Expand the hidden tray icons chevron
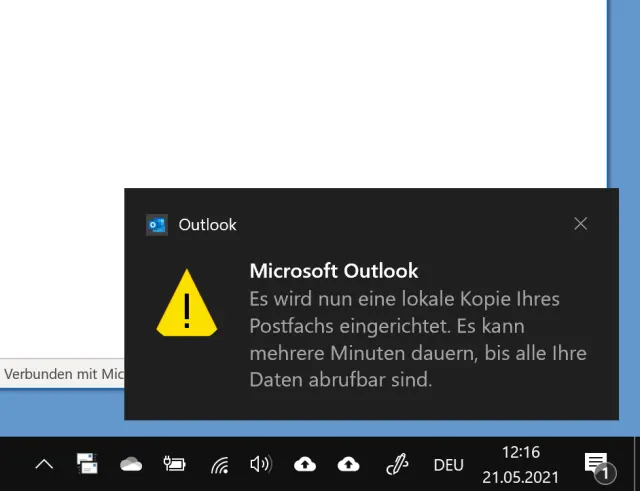Screen dimensions: 640x491 click(44, 464)
